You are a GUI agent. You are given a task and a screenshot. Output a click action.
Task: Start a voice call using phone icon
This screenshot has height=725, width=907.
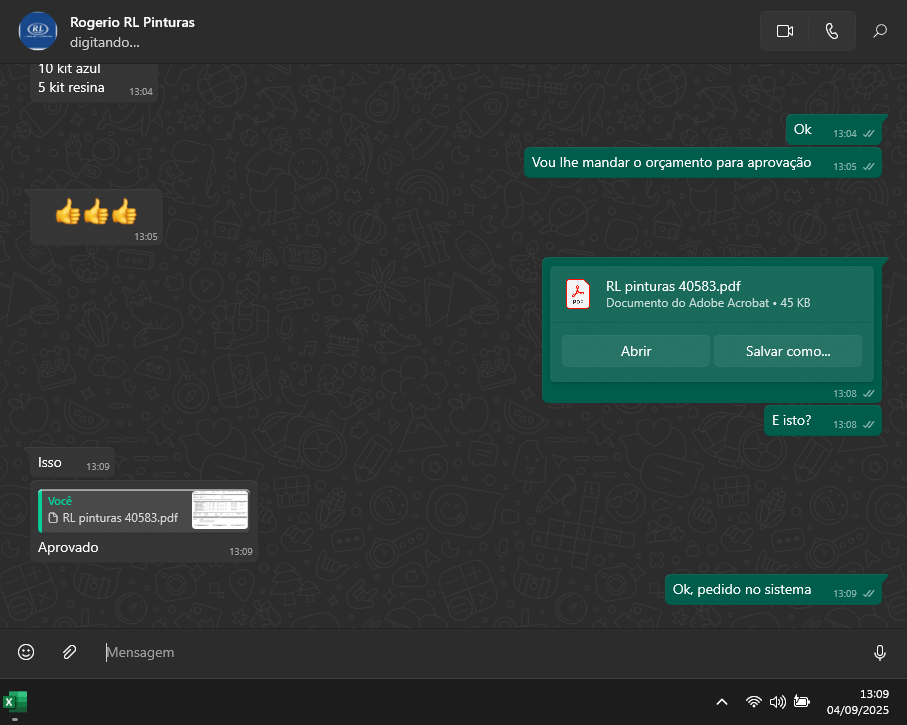[x=831, y=31]
